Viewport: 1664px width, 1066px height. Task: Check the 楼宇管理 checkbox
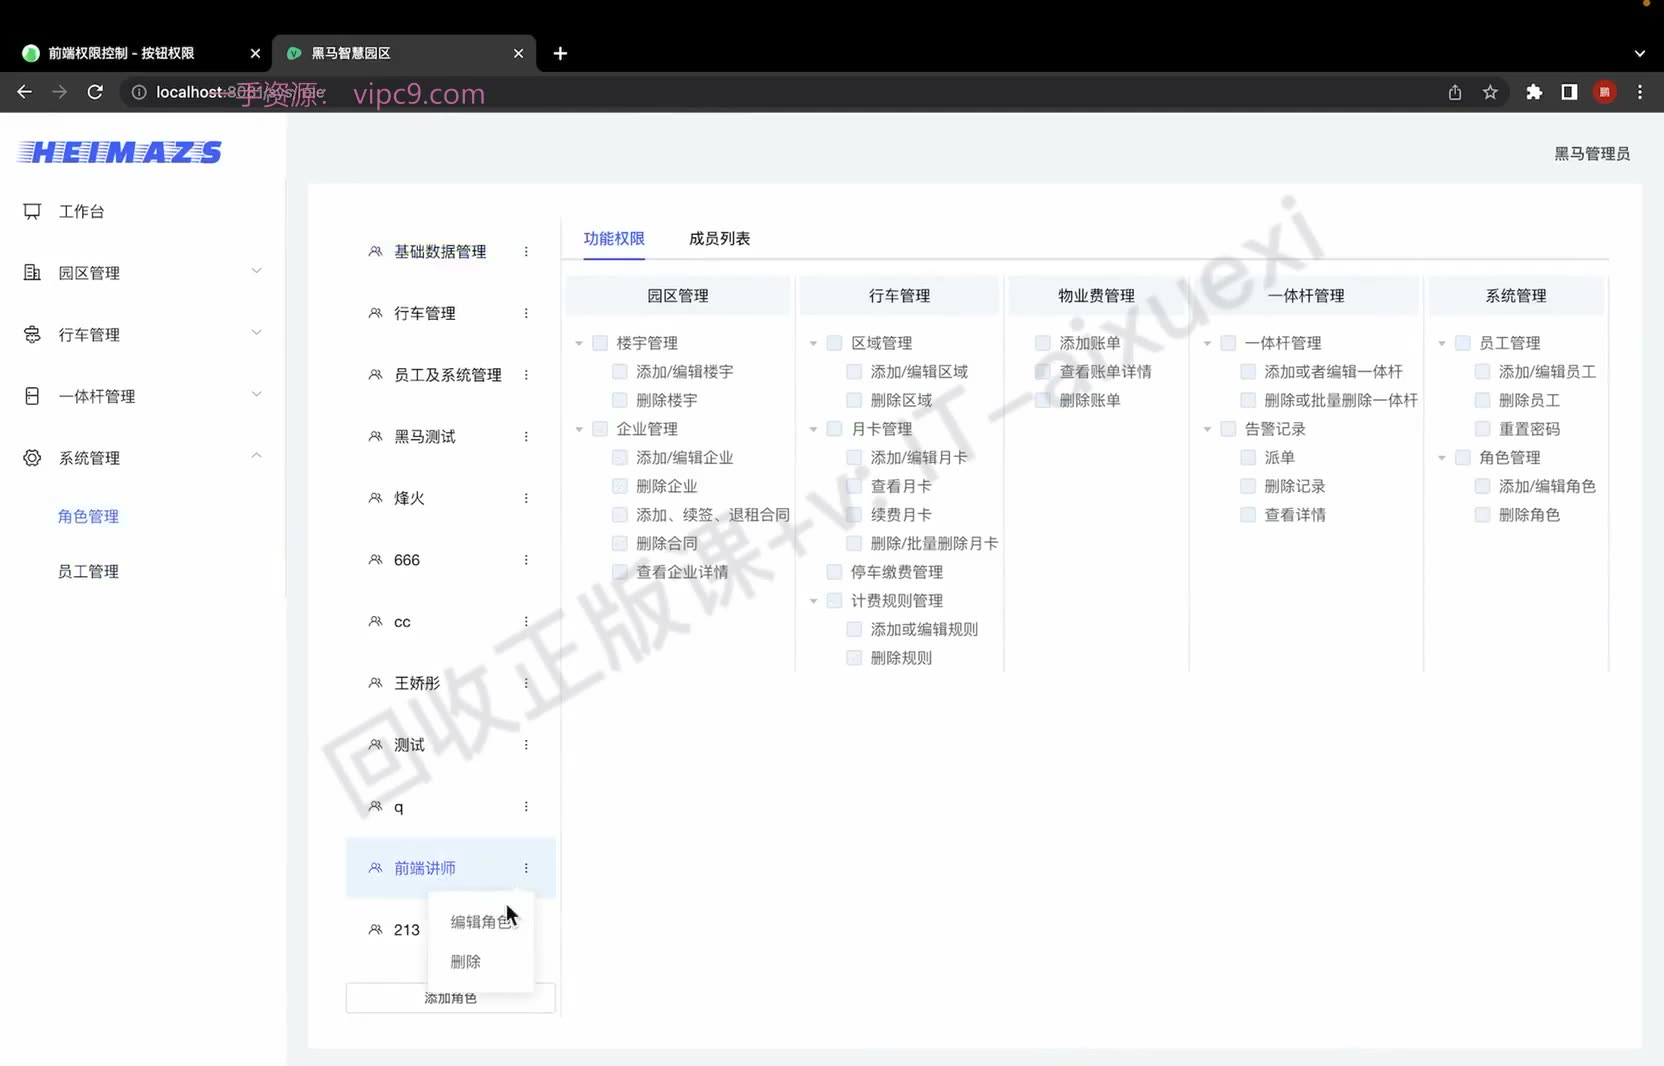(x=600, y=343)
